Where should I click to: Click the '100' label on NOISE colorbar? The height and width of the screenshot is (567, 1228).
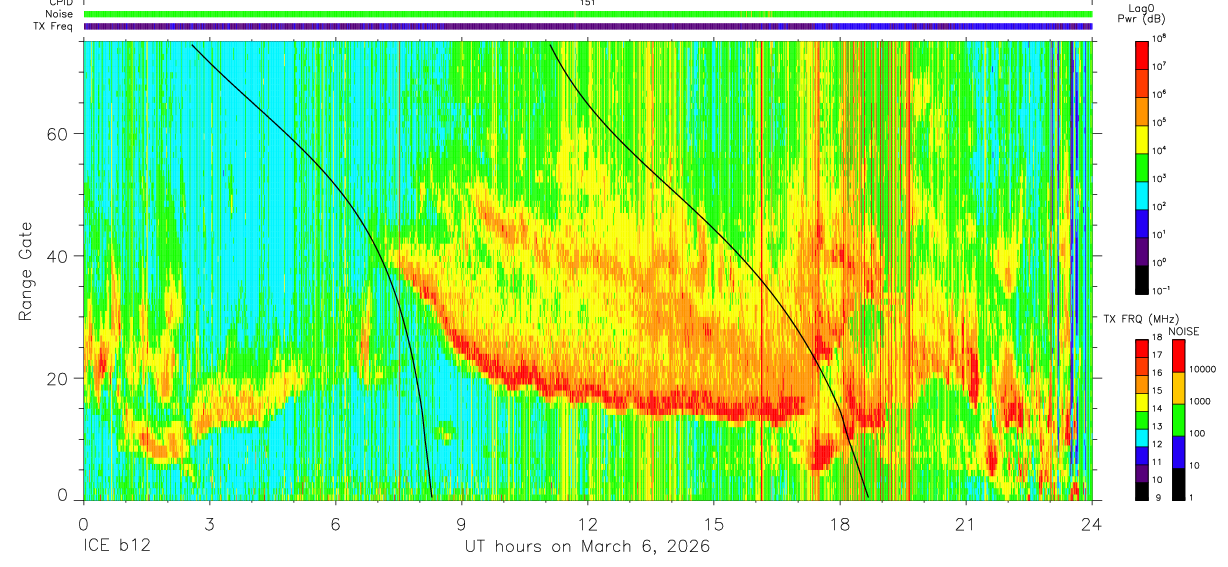pyautogui.click(x=1199, y=433)
